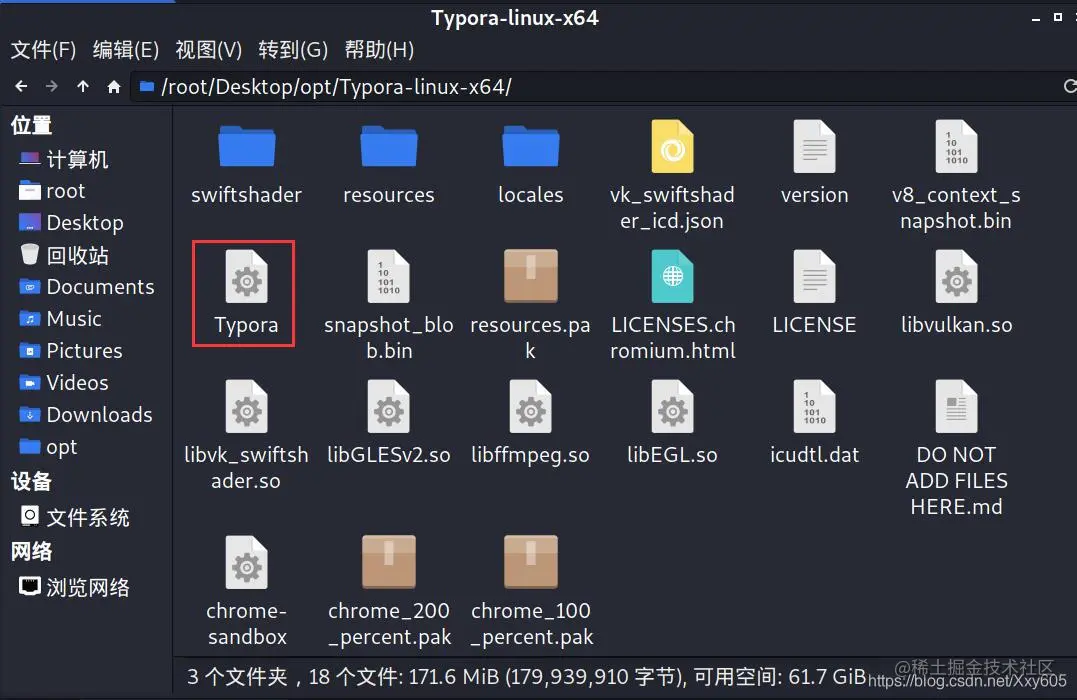Select the snapshot_blob.bin file icon

point(389,276)
